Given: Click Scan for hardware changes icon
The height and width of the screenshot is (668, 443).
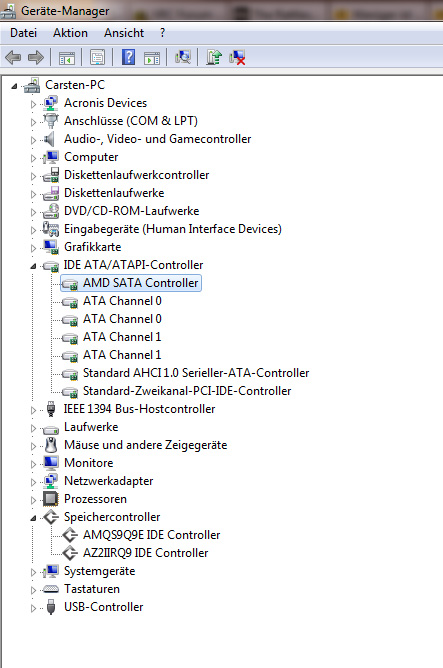Looking at the screenshot, I should pos(183,57).
